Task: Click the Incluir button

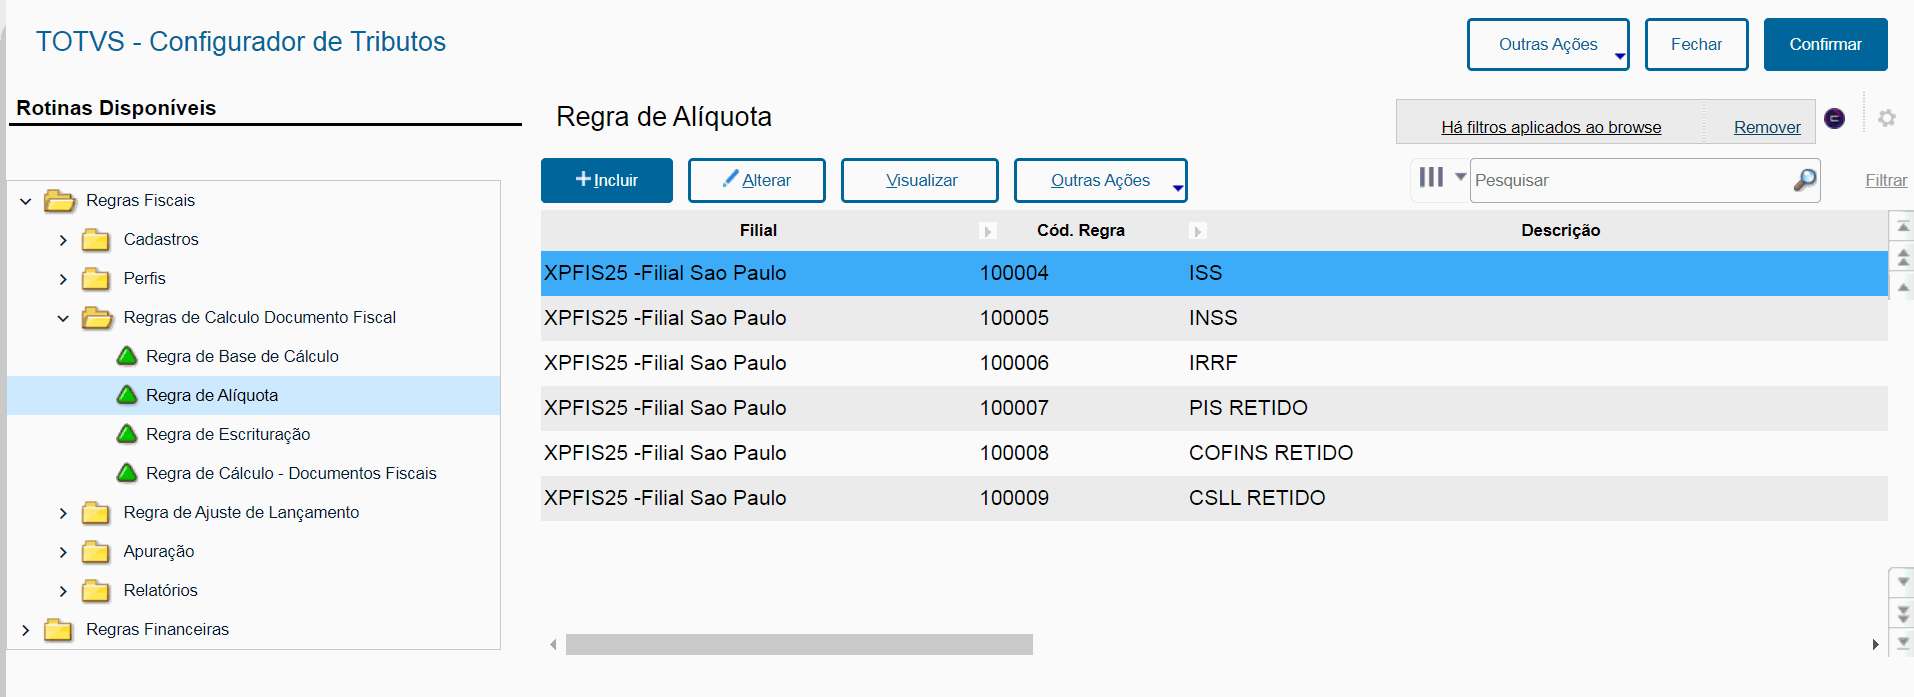Action: tap(606, 181)
